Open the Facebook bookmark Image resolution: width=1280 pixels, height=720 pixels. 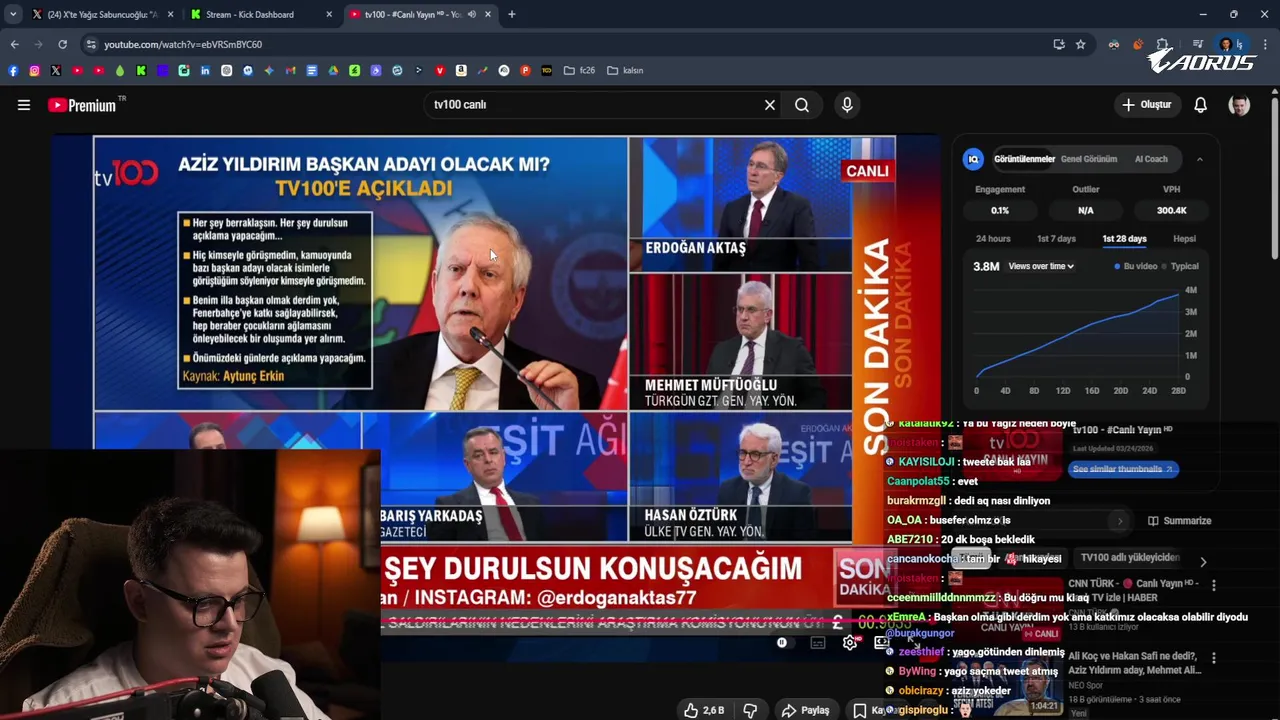[x=13, y=70]
